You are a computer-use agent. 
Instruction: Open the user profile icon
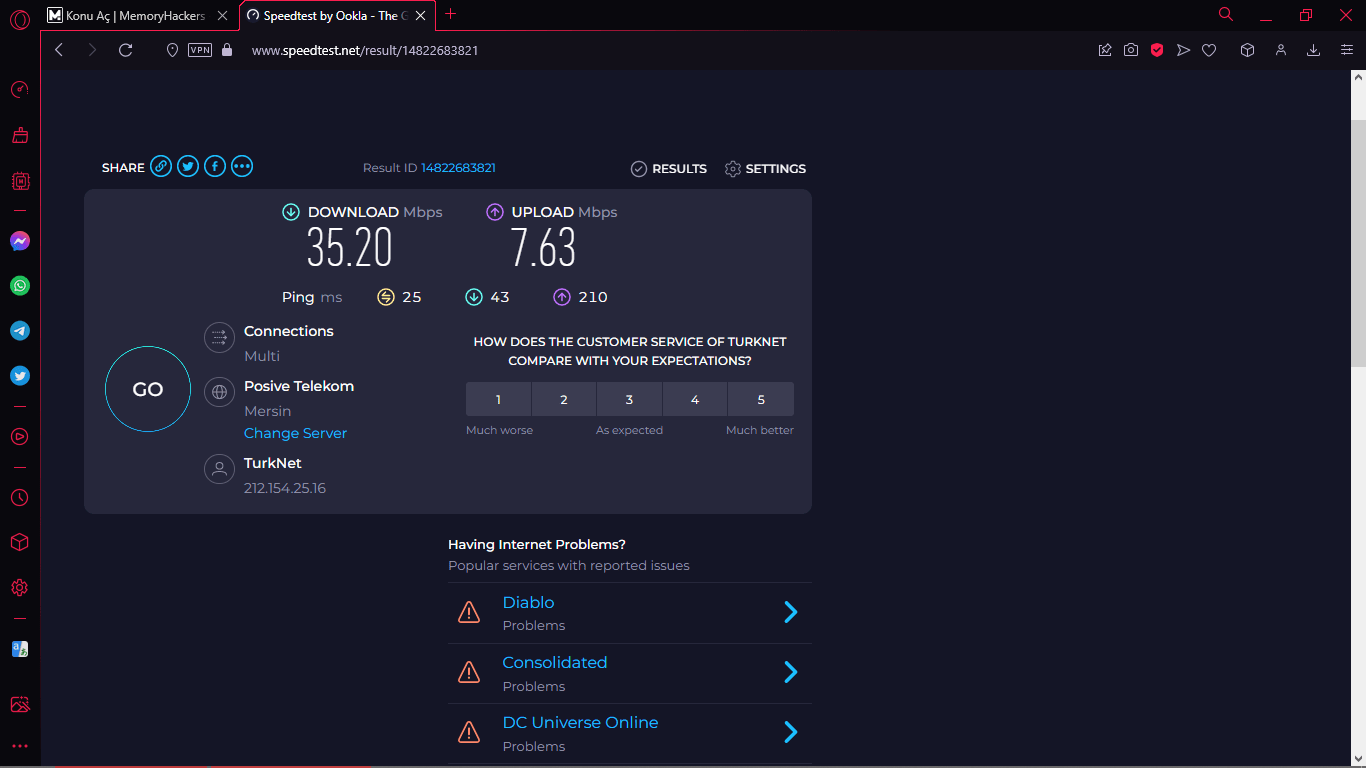[x=1281, y=50]
